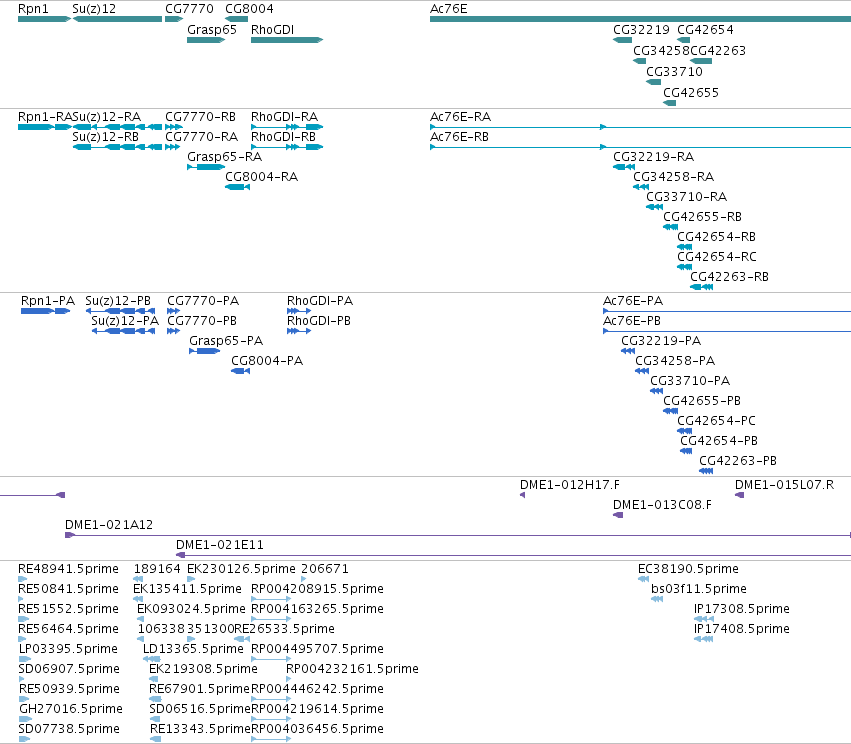Click the Su(z)12-PB protein label

pos(118,301)
